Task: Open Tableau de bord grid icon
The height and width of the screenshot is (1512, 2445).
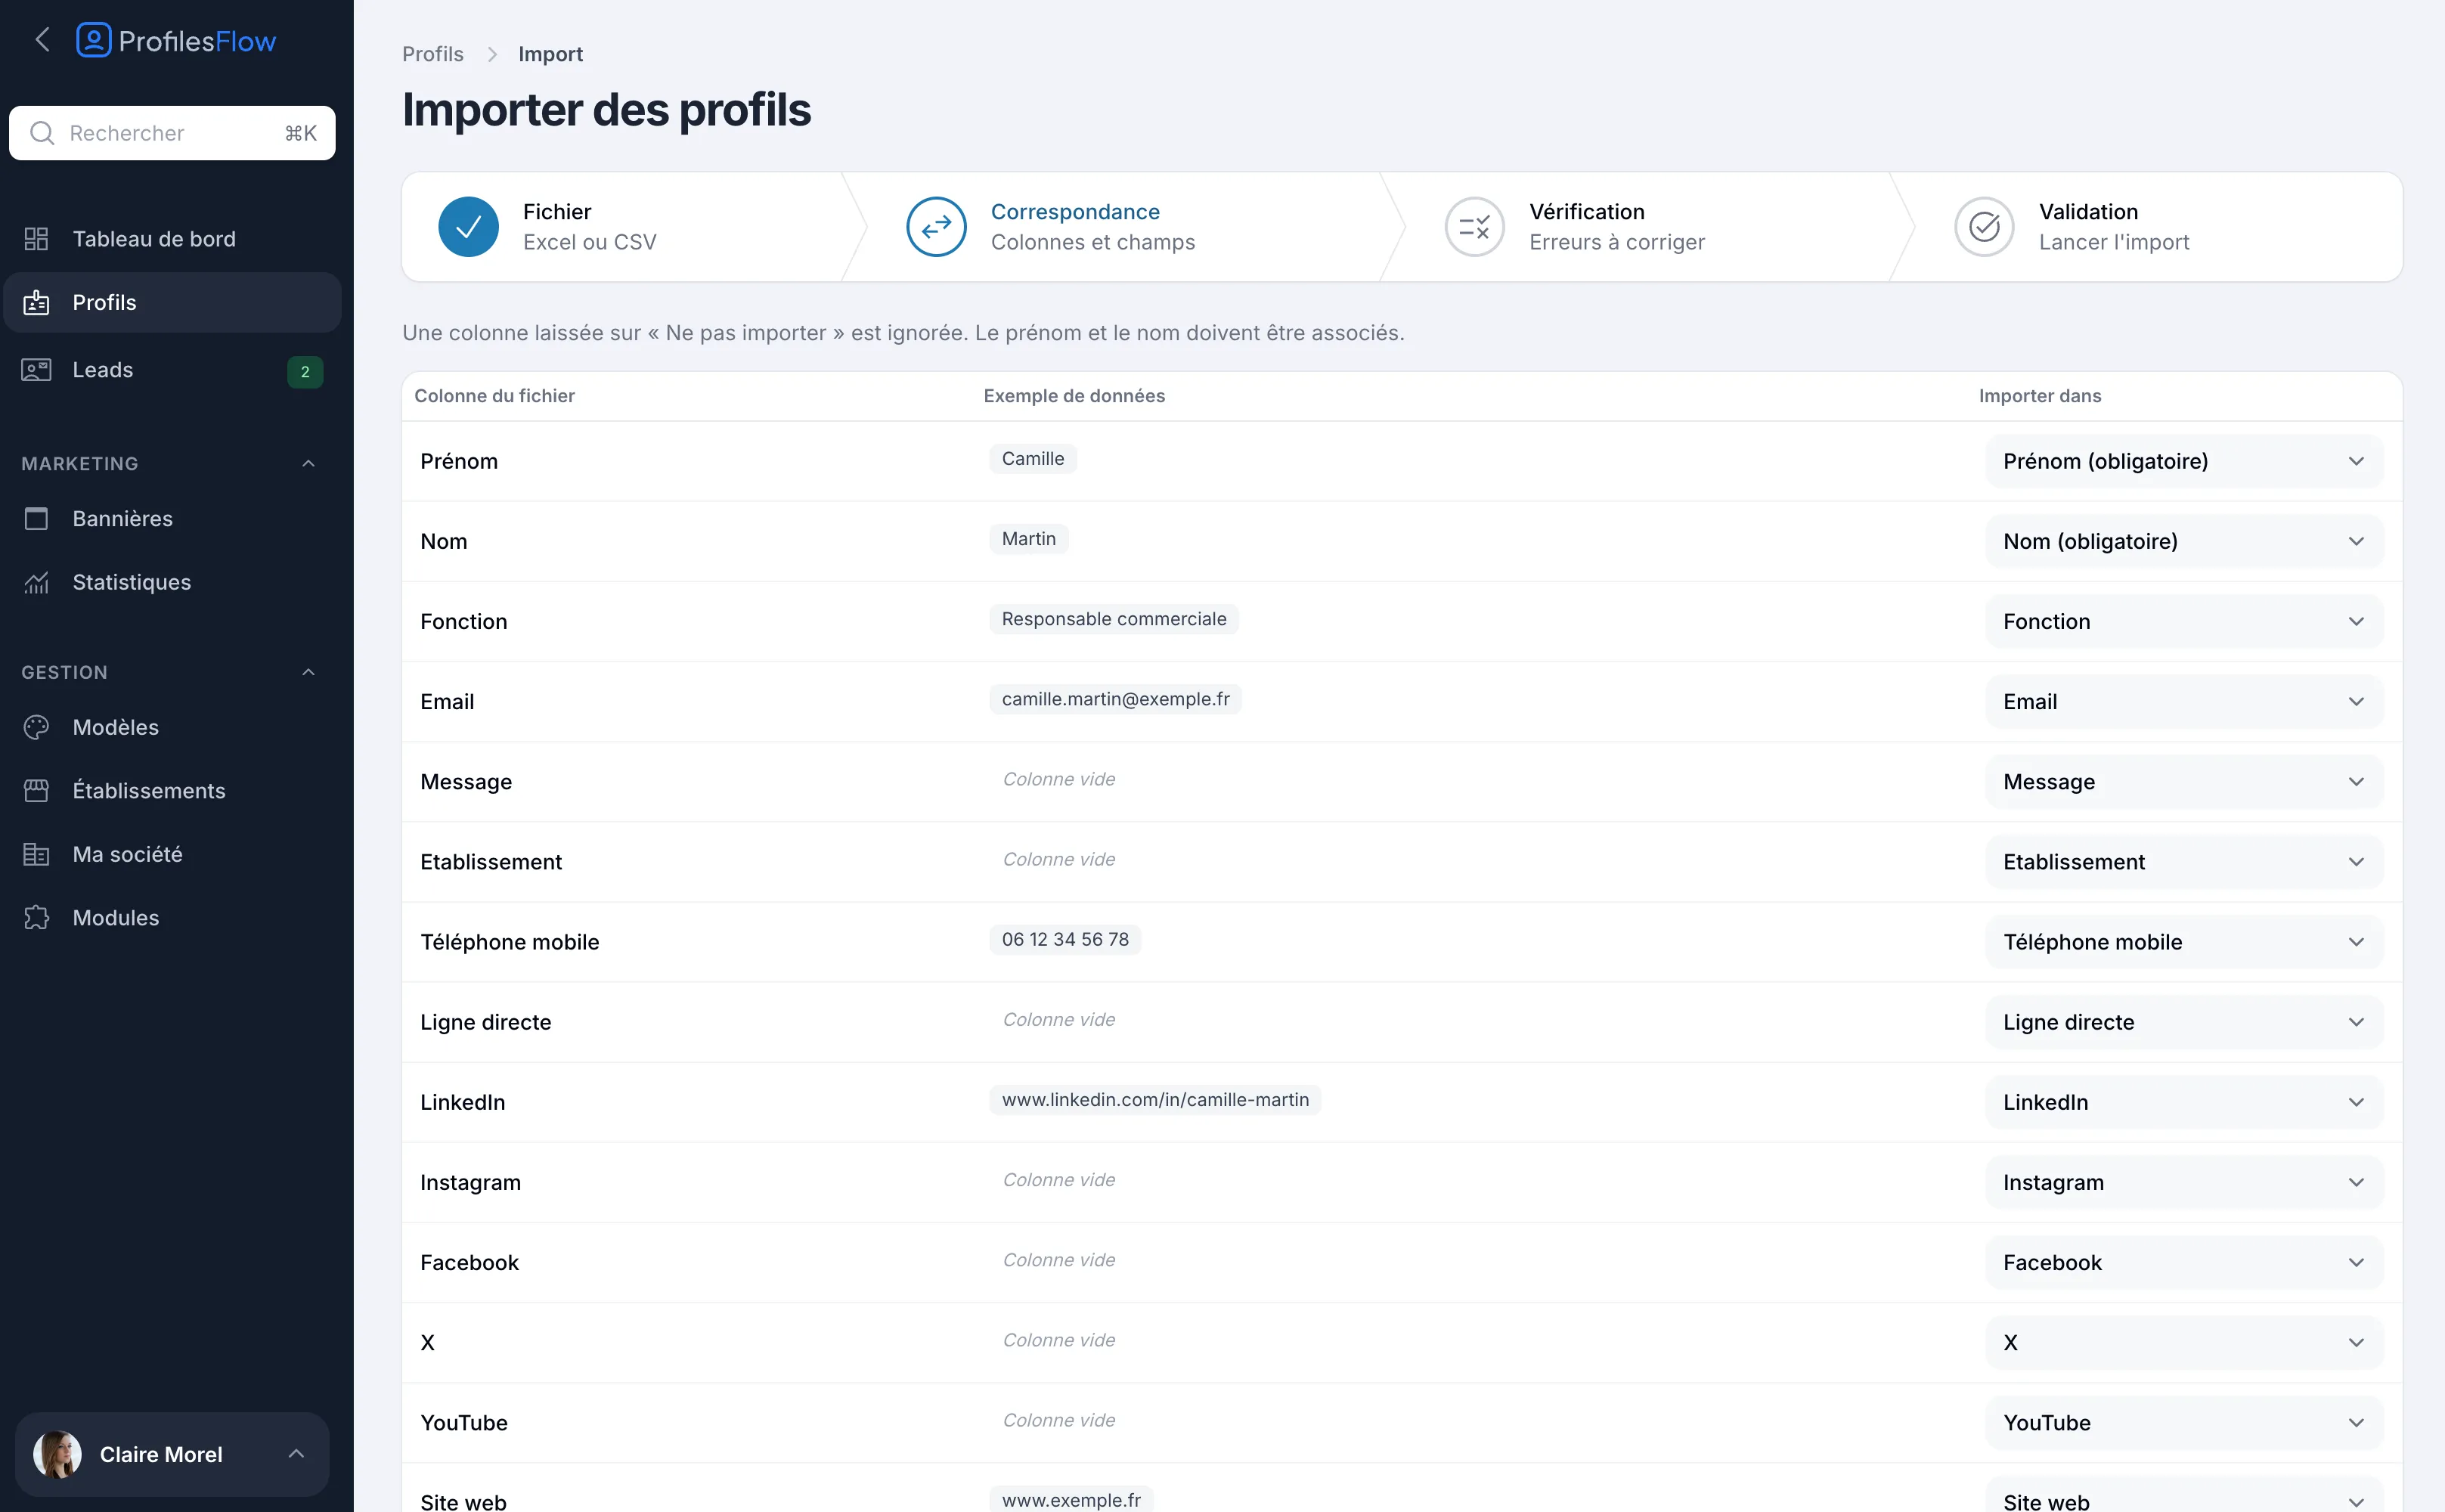Action: [36, 239]
